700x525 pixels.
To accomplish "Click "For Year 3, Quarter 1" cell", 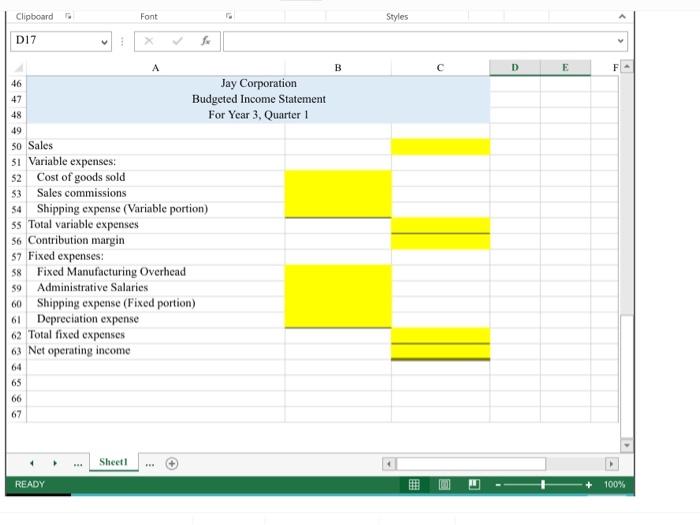I will coord(258,115).
